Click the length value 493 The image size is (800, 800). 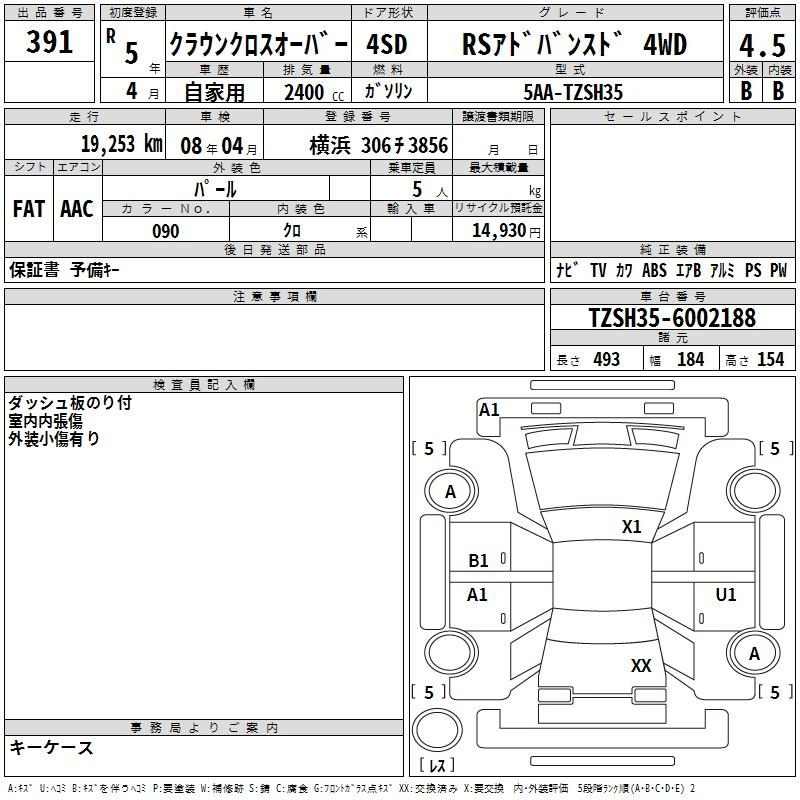(x=607, y=359)
